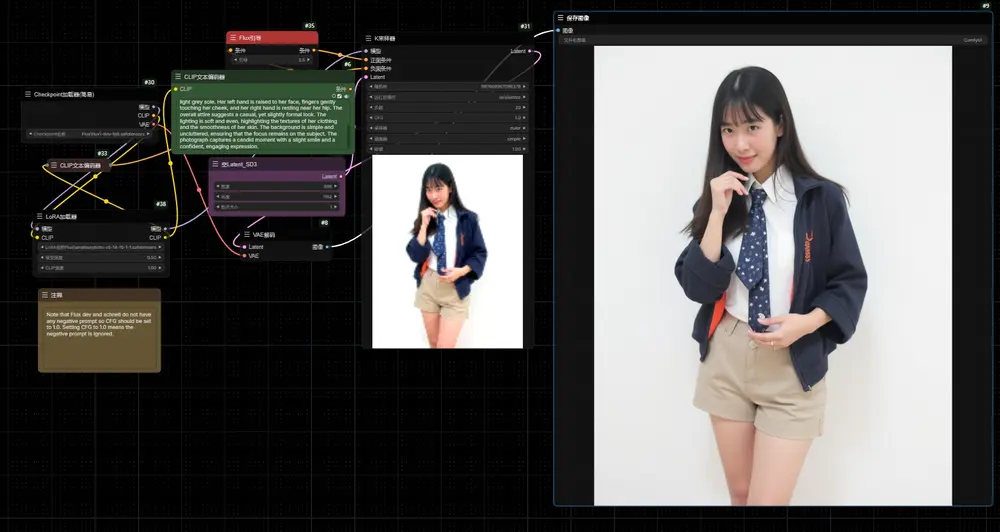Screen dimensions: 1000x532
Task: Open the K采样器 node menu icon
Action: pos(369,38)
